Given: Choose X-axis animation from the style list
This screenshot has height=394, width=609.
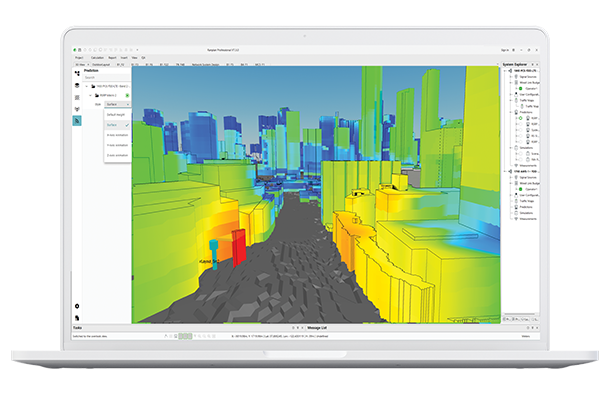Looking at the screenshot, I should coord(117,135).
